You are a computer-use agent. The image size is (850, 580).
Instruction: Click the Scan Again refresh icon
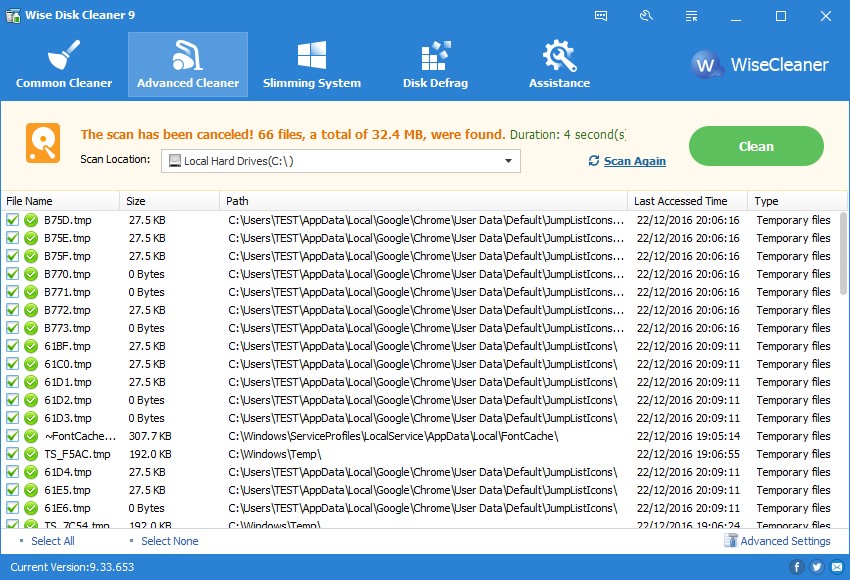tap(594, 160)
